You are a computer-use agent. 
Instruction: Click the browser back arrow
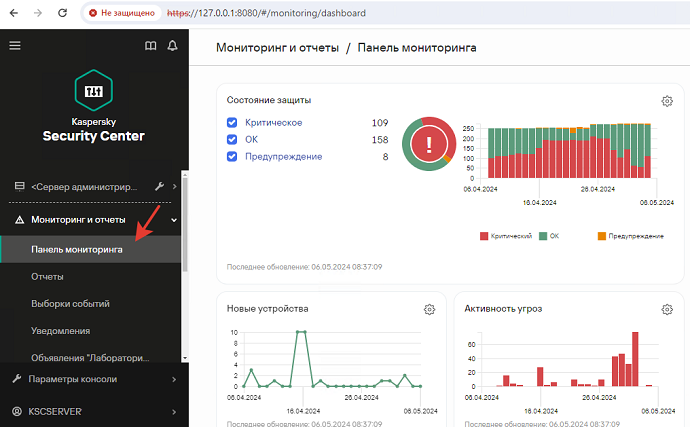(14, 13)
